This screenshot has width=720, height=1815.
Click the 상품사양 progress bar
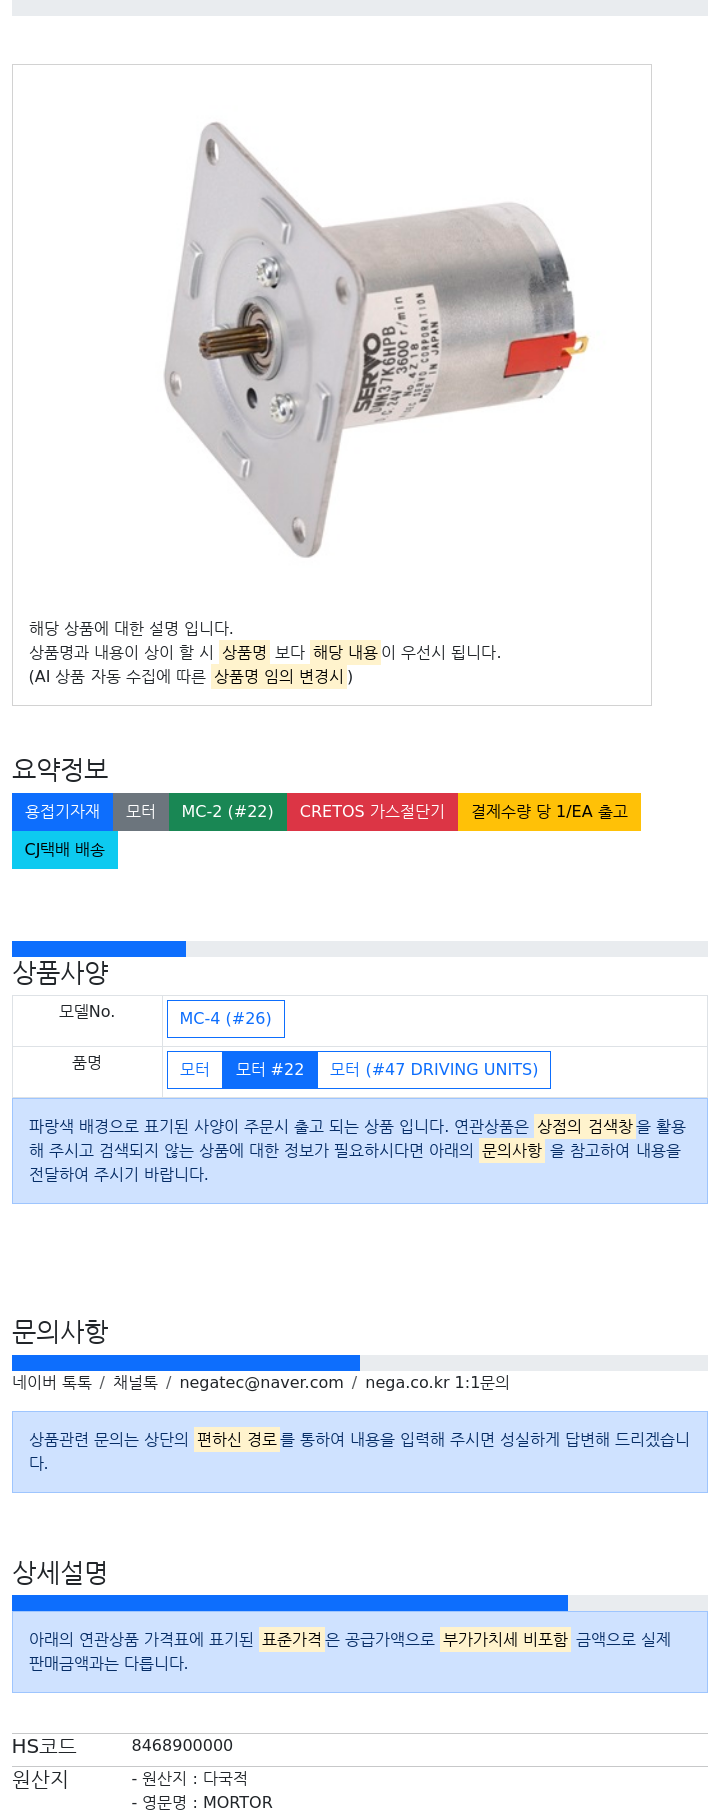click(360, 949)
